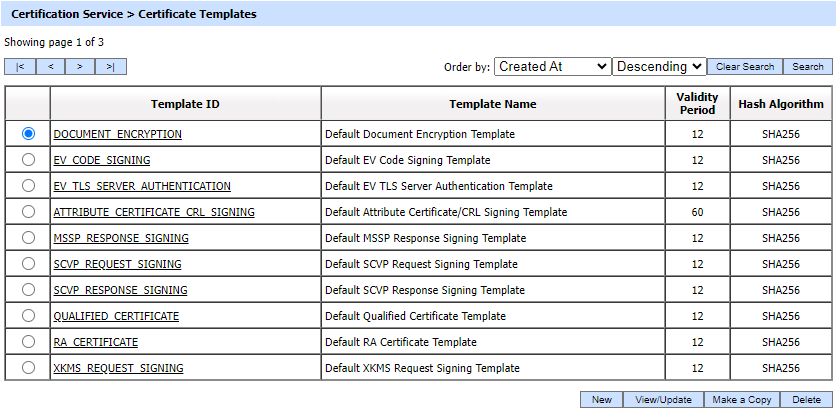Select the EV_CODE_SIGNING template radio button
837x413 pixels.
28,159
